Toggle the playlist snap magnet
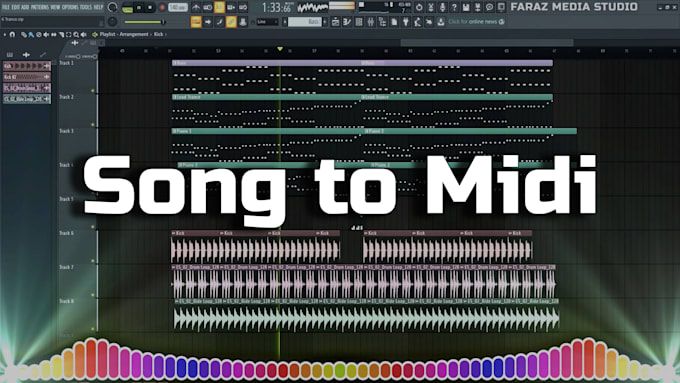Image resolution: width=680 pixels, height=383 pixels. [x=12, y=34]
